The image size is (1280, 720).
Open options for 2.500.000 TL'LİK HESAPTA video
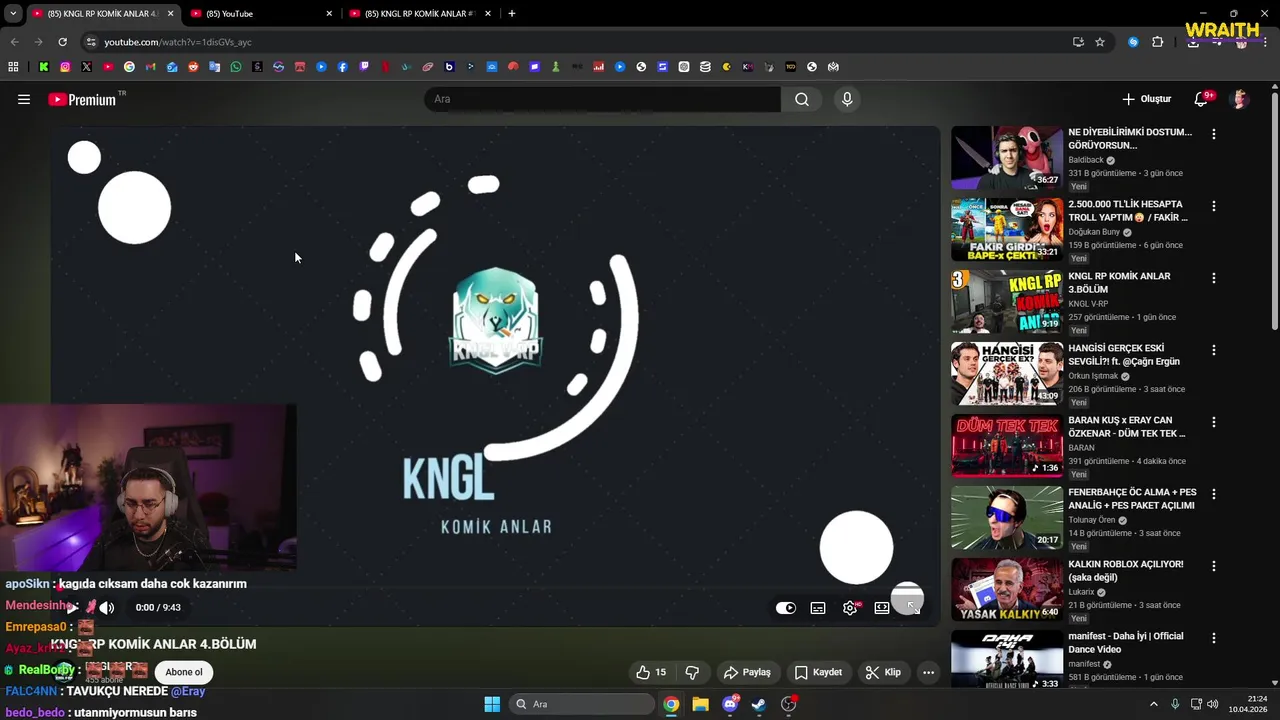tap(1214, 206)
